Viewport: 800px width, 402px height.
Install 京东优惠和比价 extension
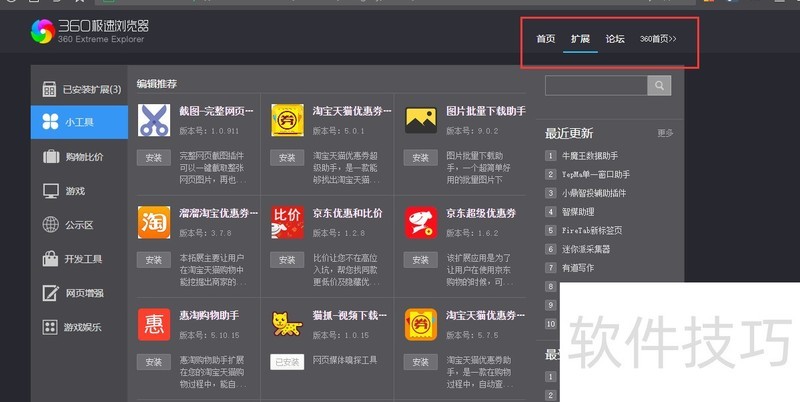[x=287, y=260]
